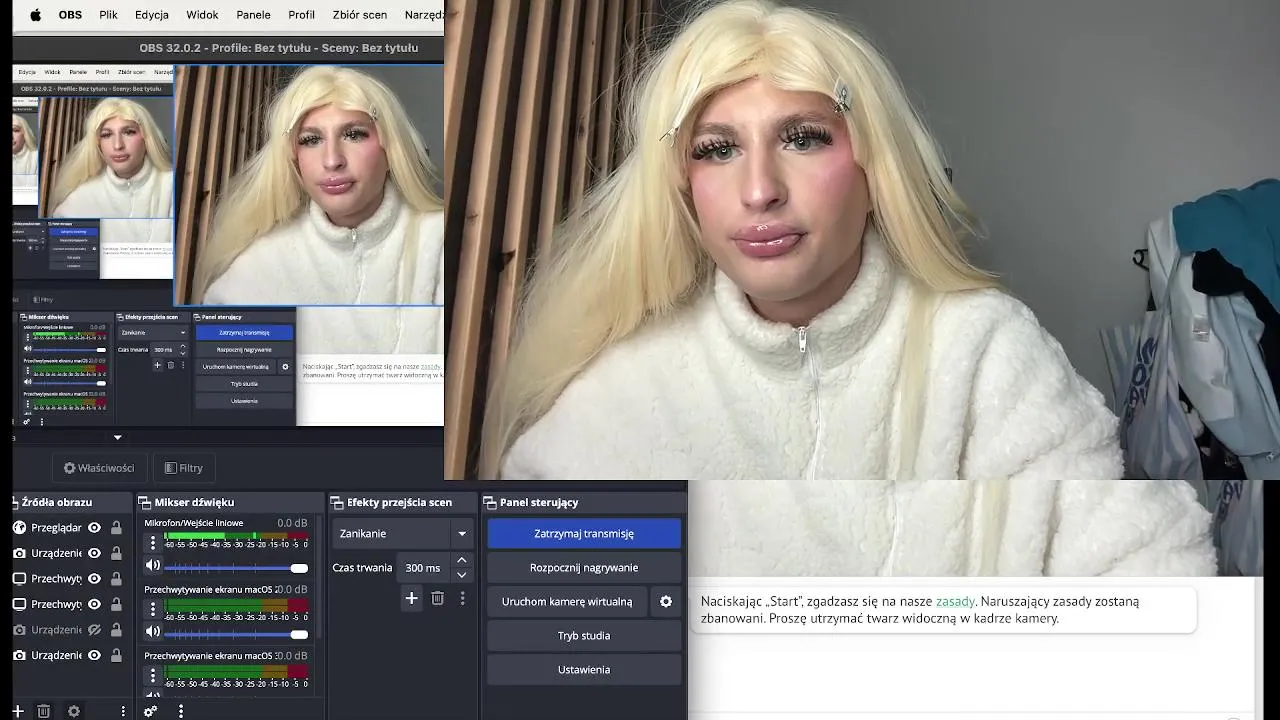1280x720 pixels.
Task: Open the Edycja menu
Action: (152, 15)
